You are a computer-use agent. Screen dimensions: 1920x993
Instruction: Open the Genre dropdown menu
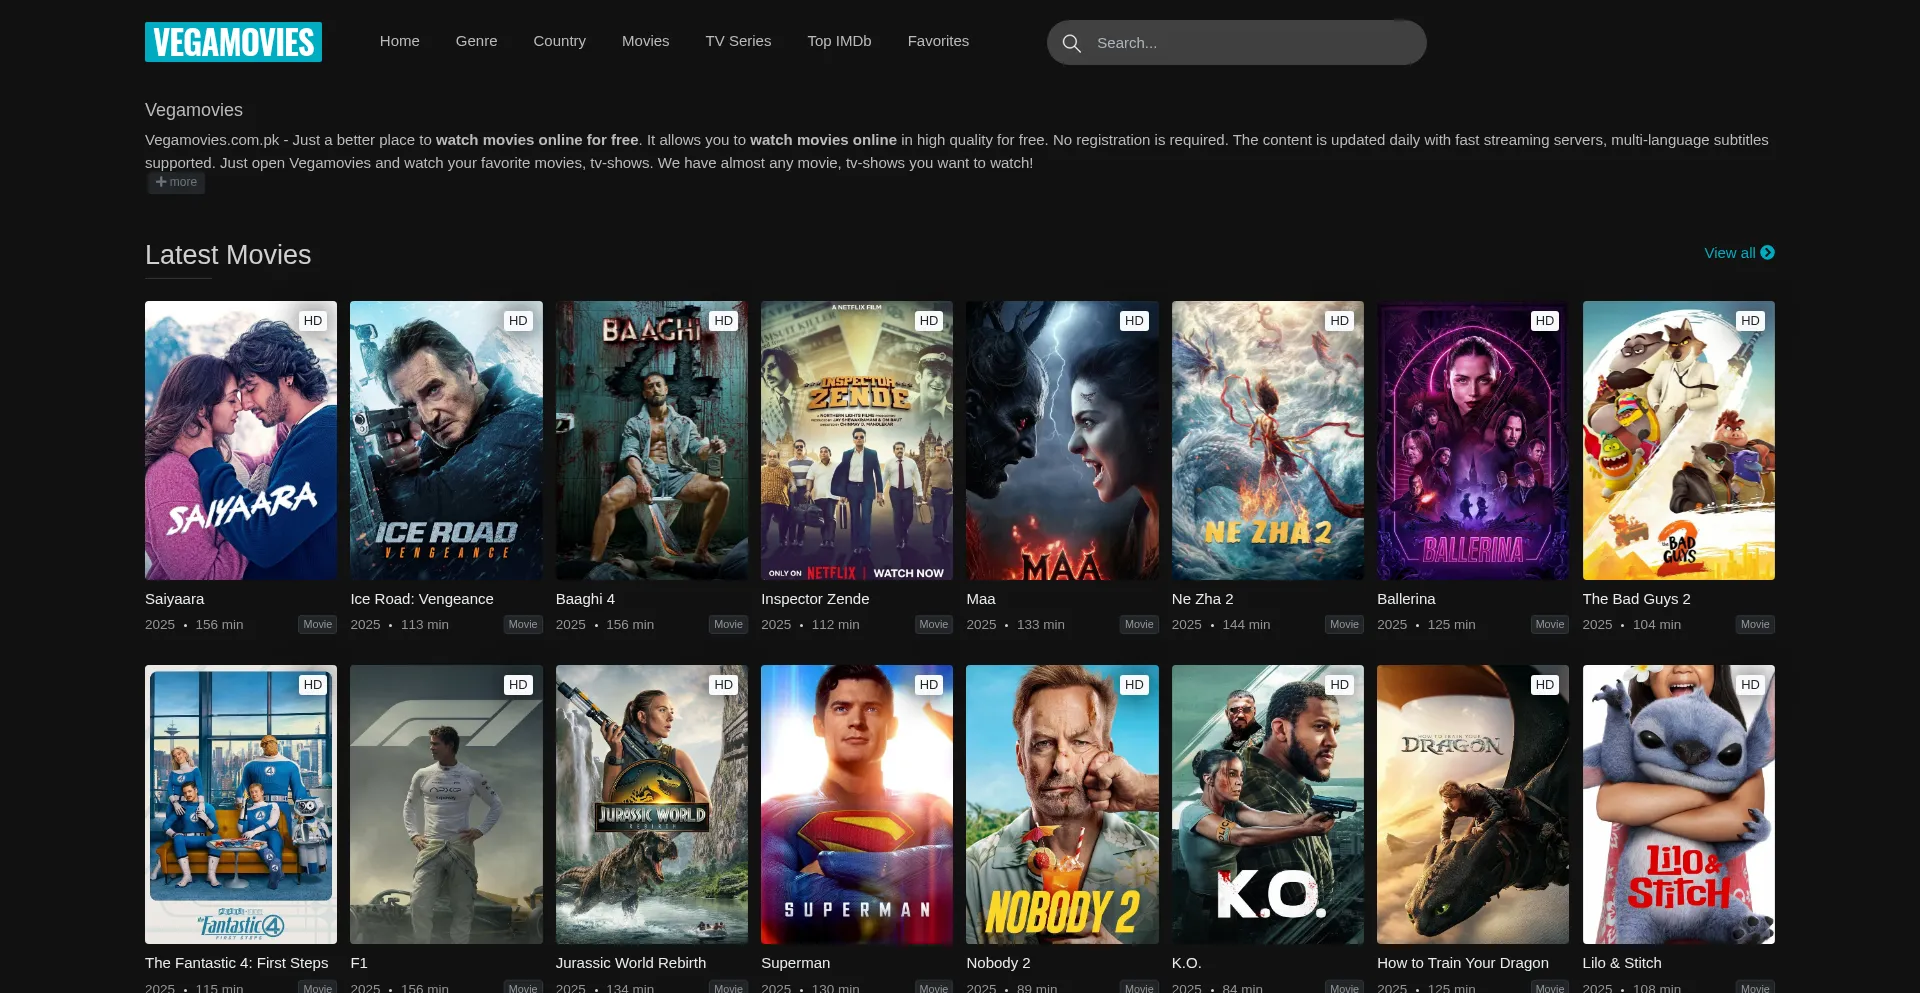pyautogui.click(x=476, y=41)
